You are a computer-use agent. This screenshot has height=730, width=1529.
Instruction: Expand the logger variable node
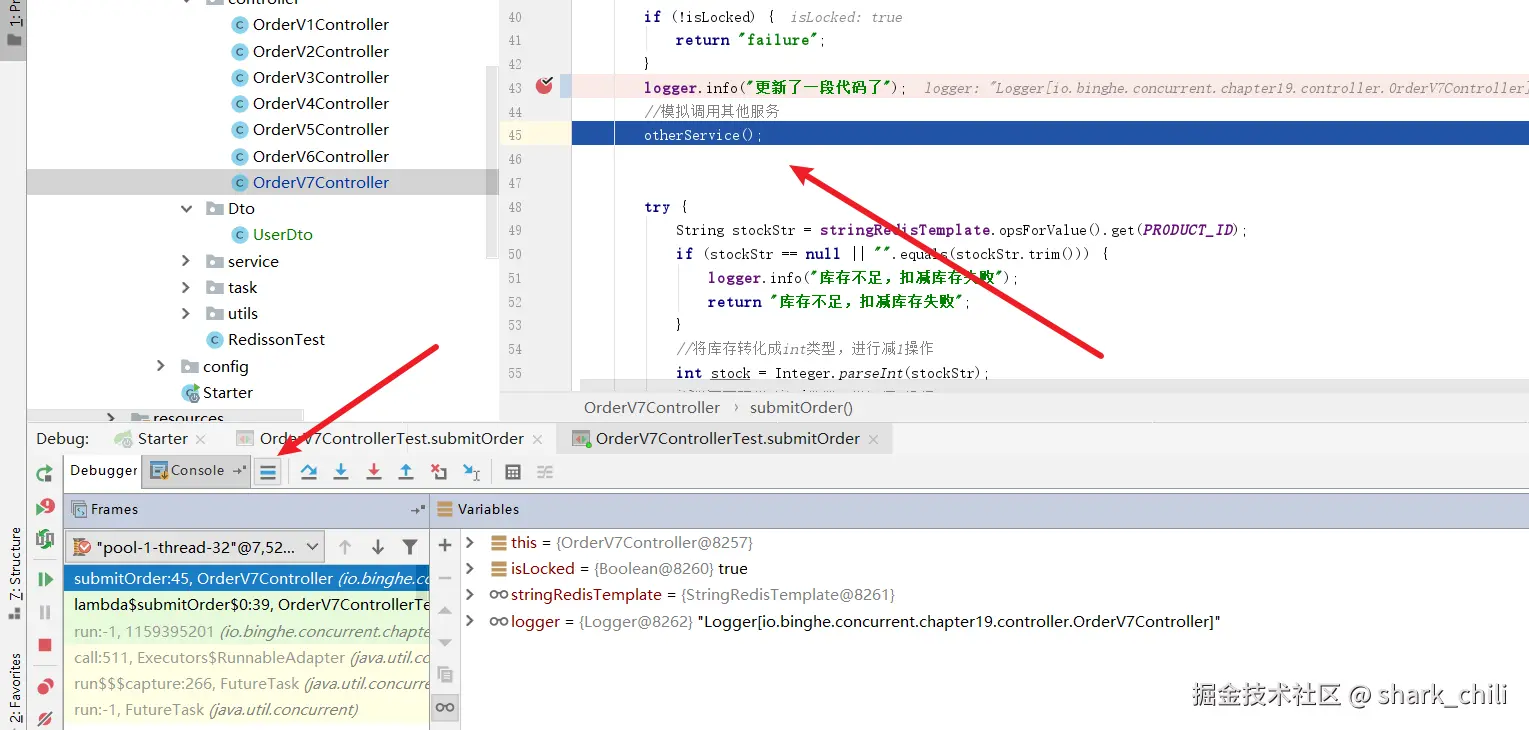470,621
